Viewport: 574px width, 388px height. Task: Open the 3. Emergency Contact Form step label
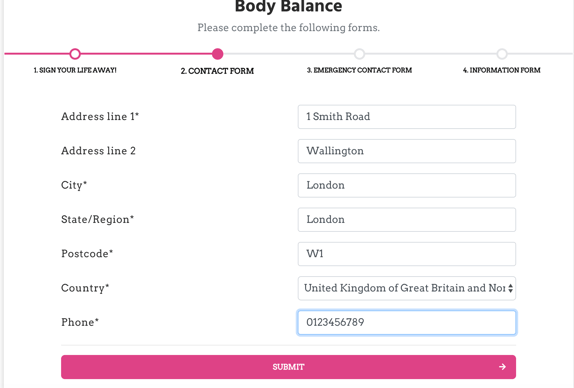point(359,70)
